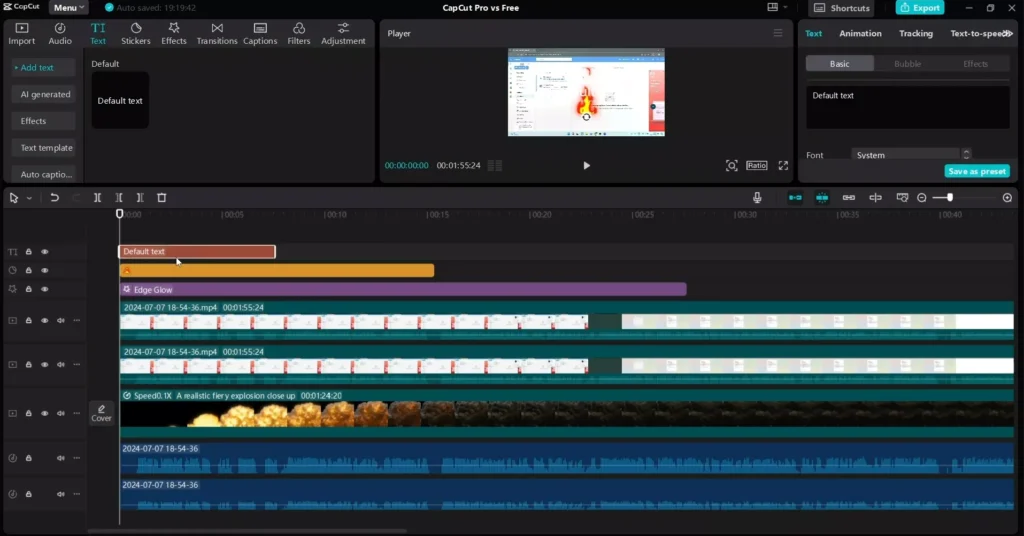Click the Default text preset thumbnail

click(x=120, y=100)
